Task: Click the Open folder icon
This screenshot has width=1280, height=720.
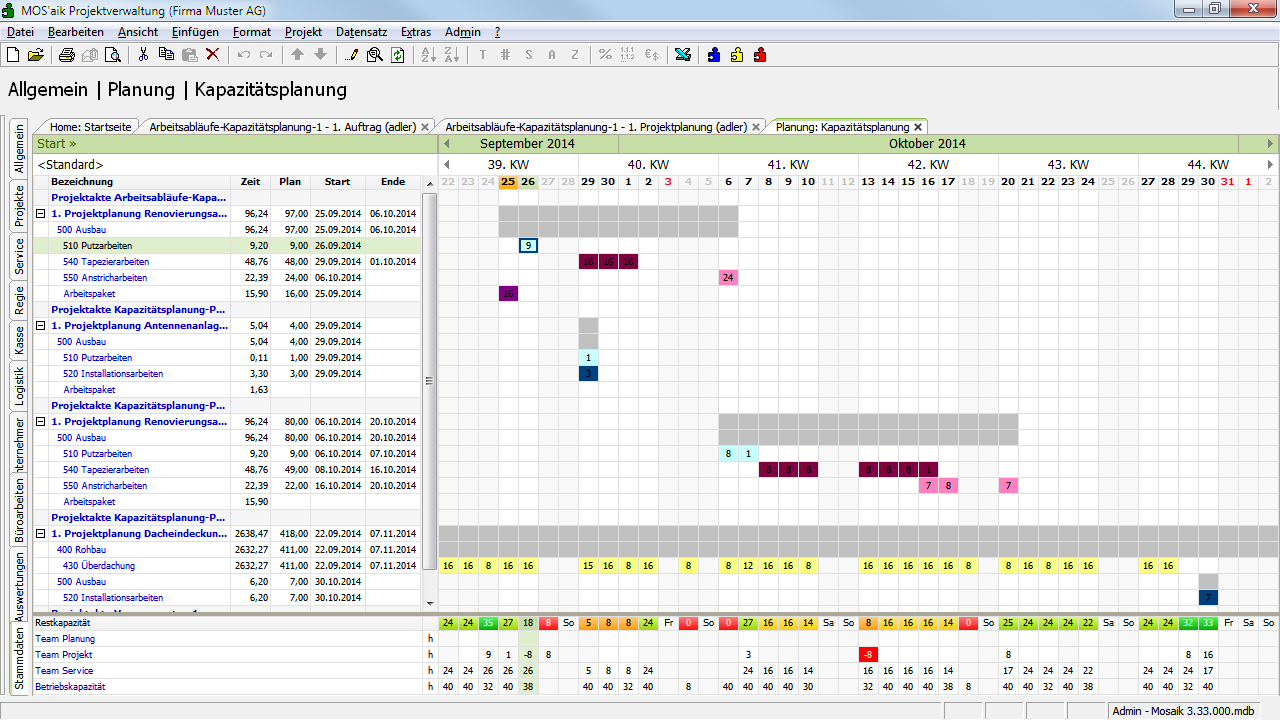Action: click(x=36, y=55)
